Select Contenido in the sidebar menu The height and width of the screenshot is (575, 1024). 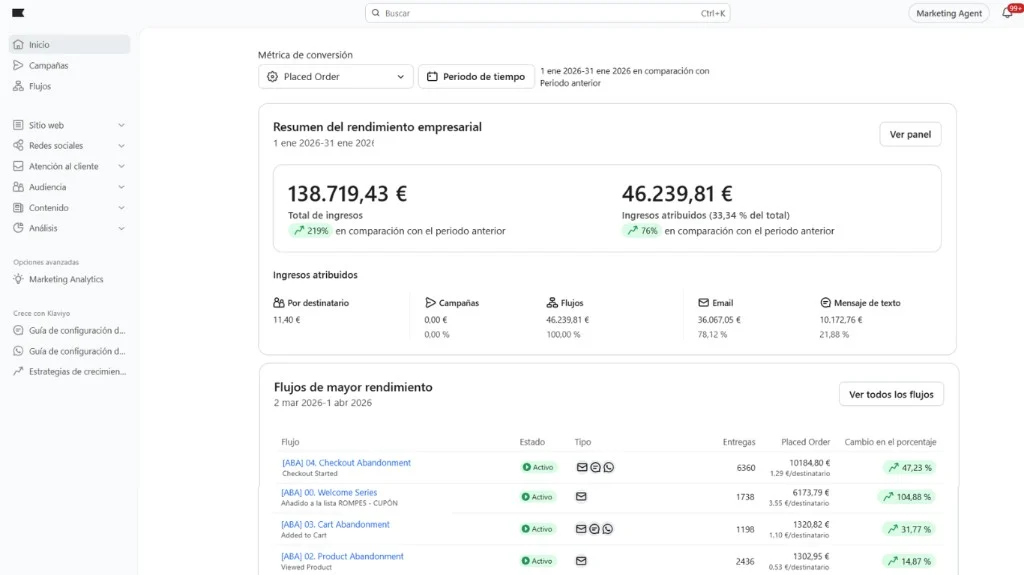49,208
